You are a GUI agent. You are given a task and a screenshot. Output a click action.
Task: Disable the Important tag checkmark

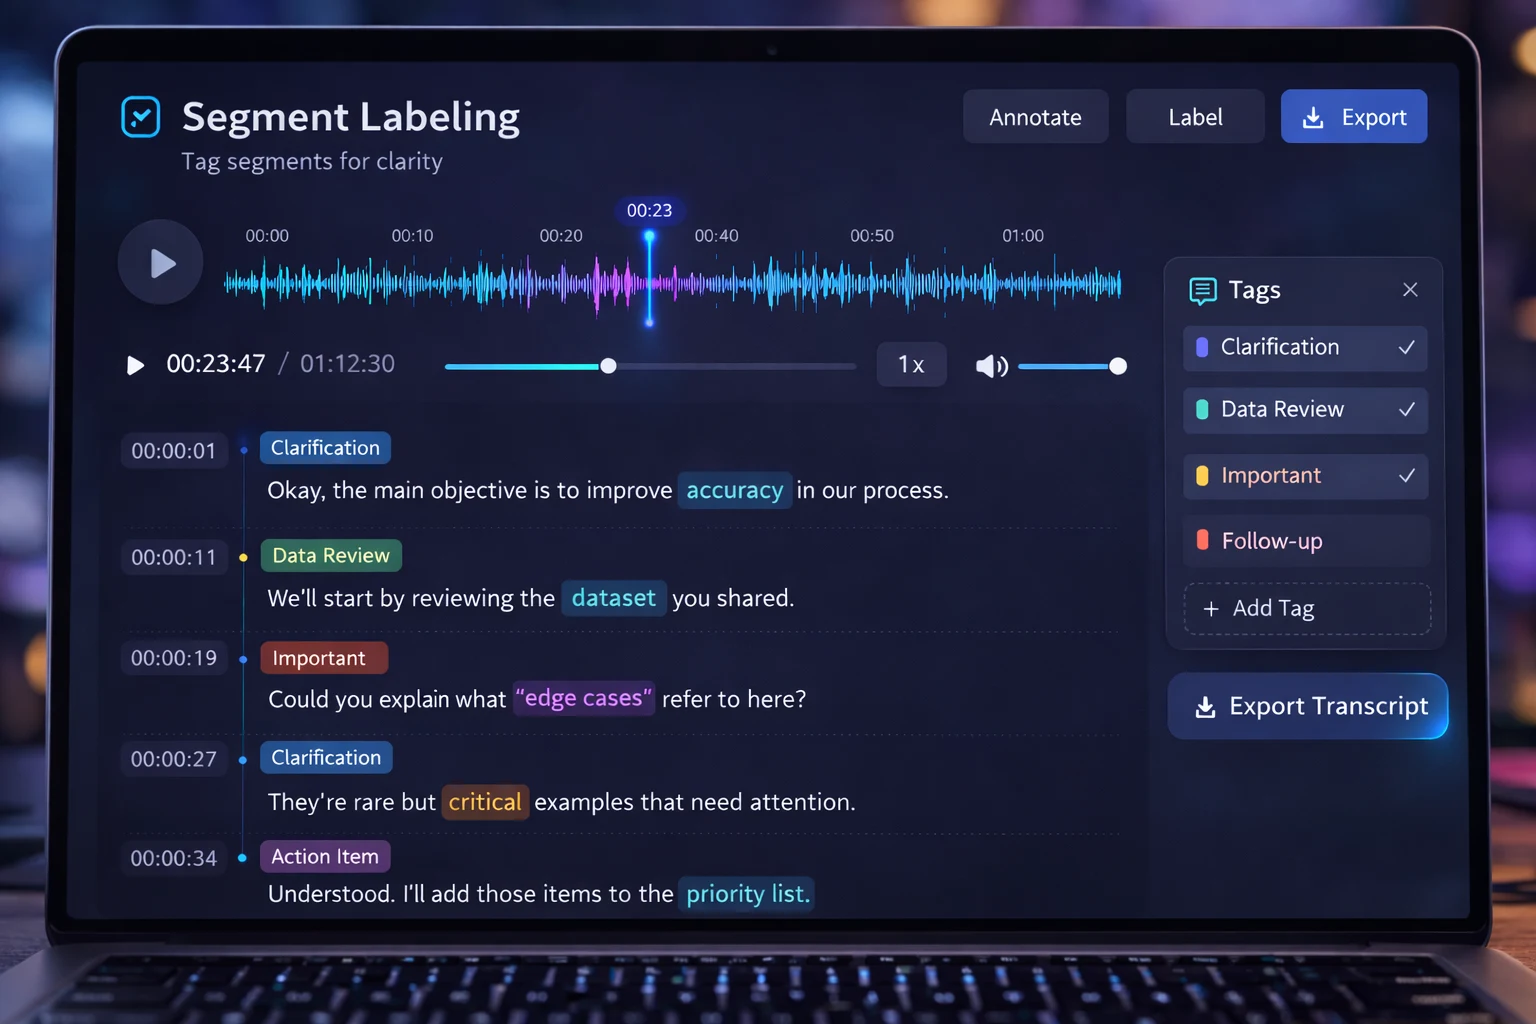[1406, 476]
